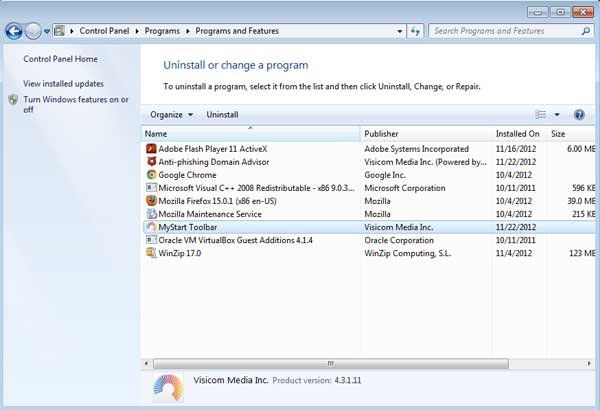Click the 11/4/2012 install date

[x=514, y=253]
